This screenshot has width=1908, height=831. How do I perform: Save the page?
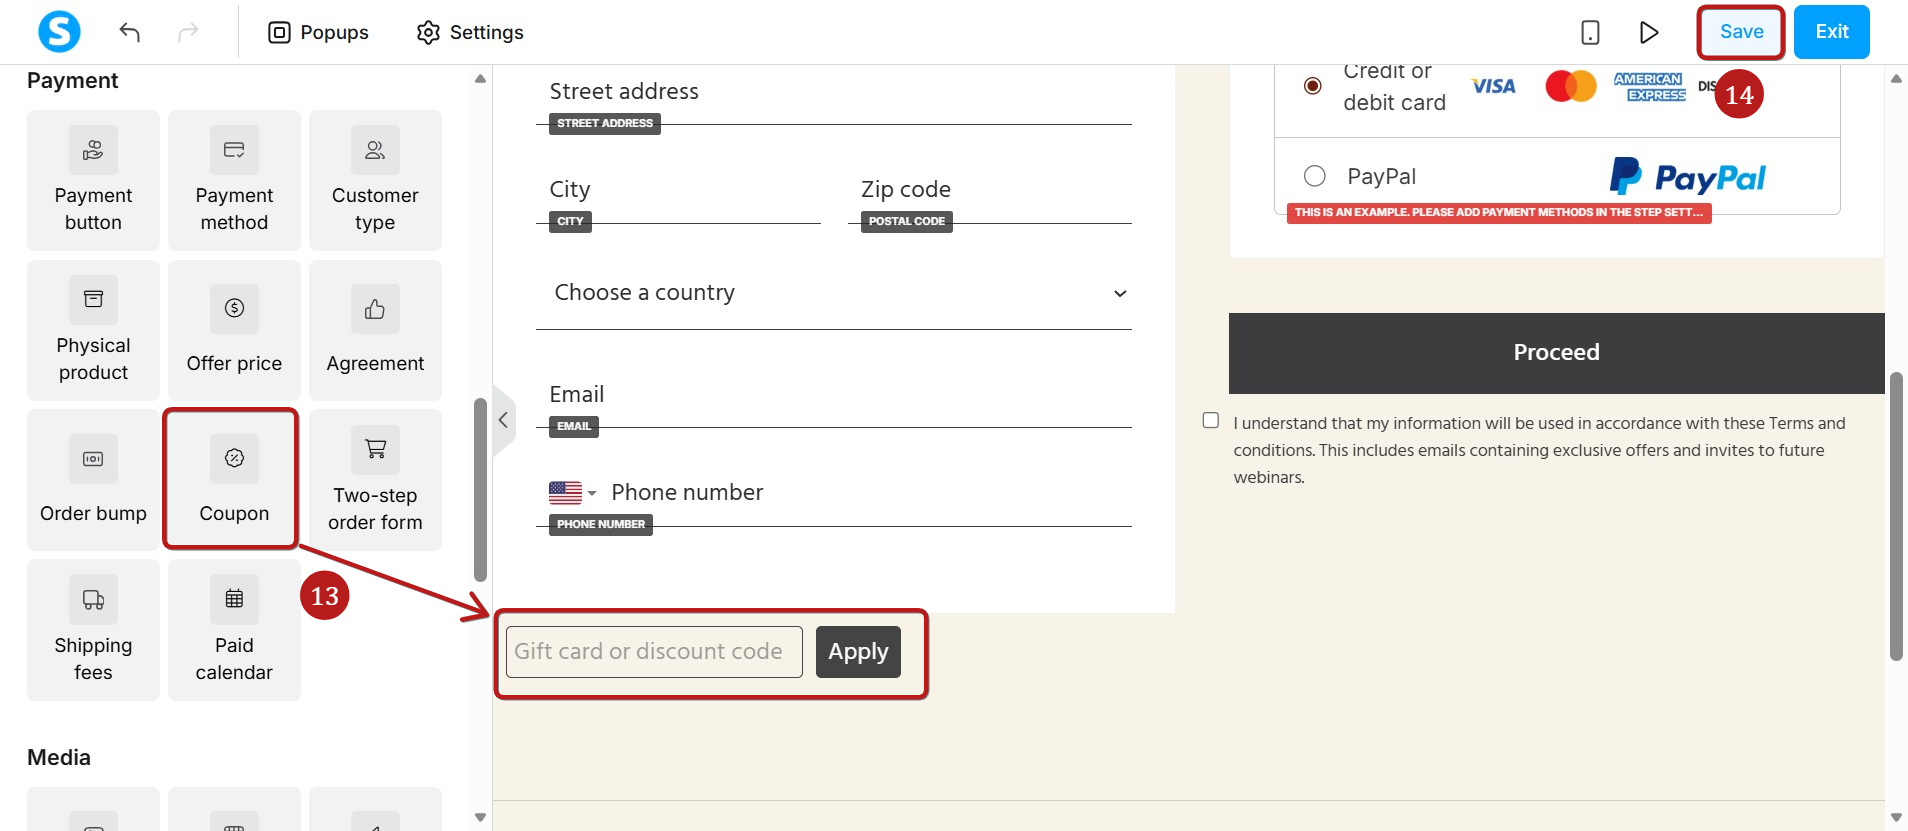pos(1741,32)
